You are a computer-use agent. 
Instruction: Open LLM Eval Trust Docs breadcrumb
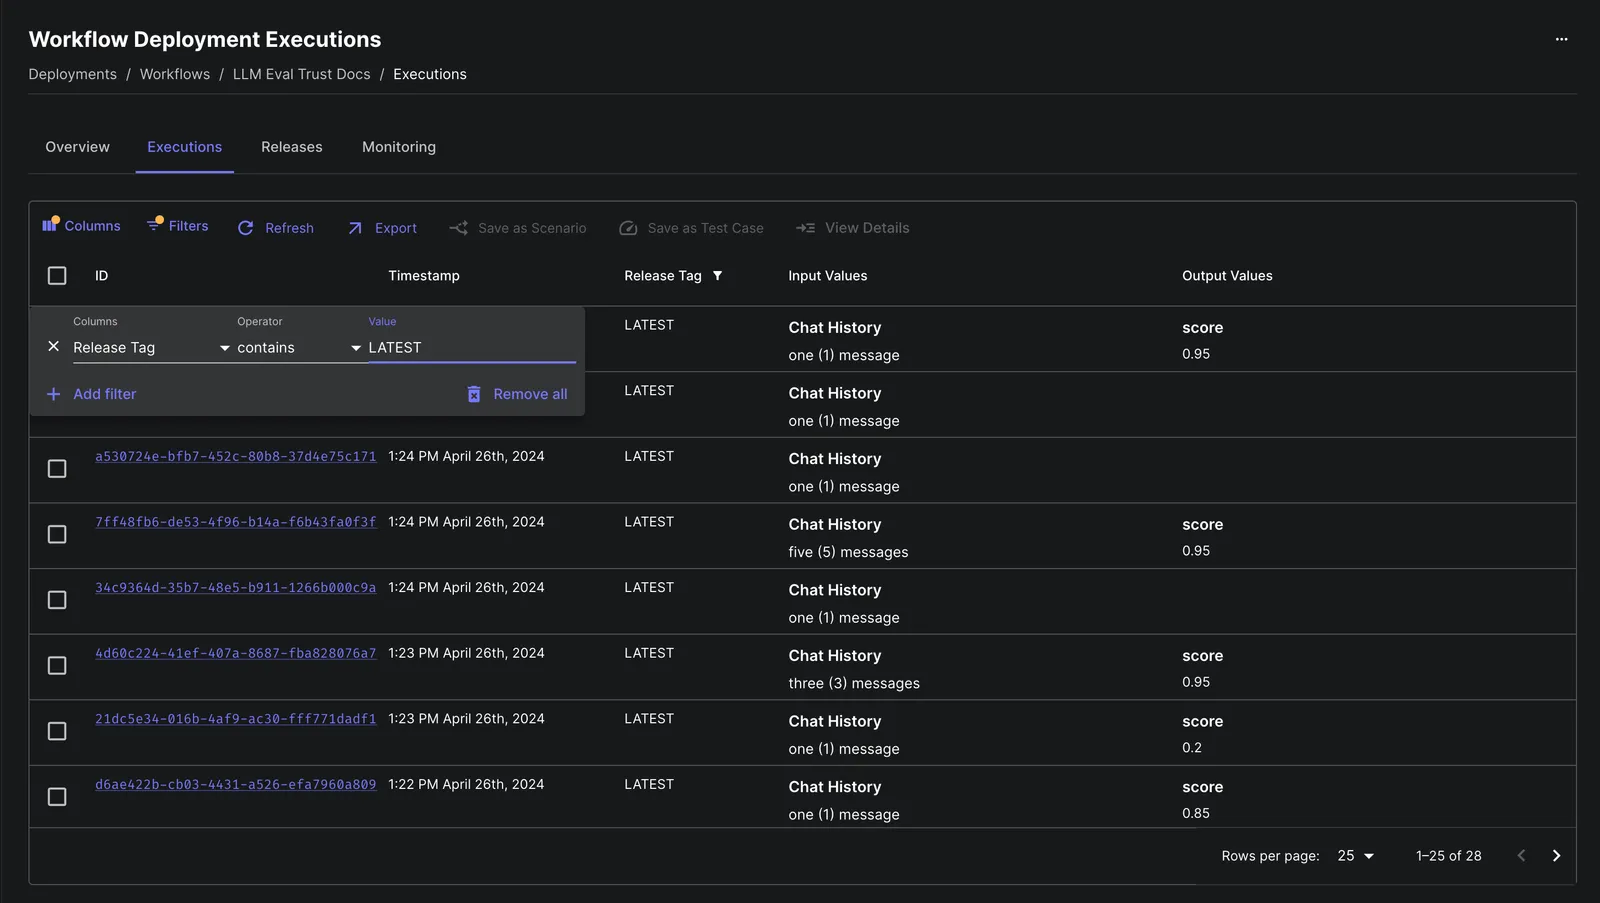302,74
